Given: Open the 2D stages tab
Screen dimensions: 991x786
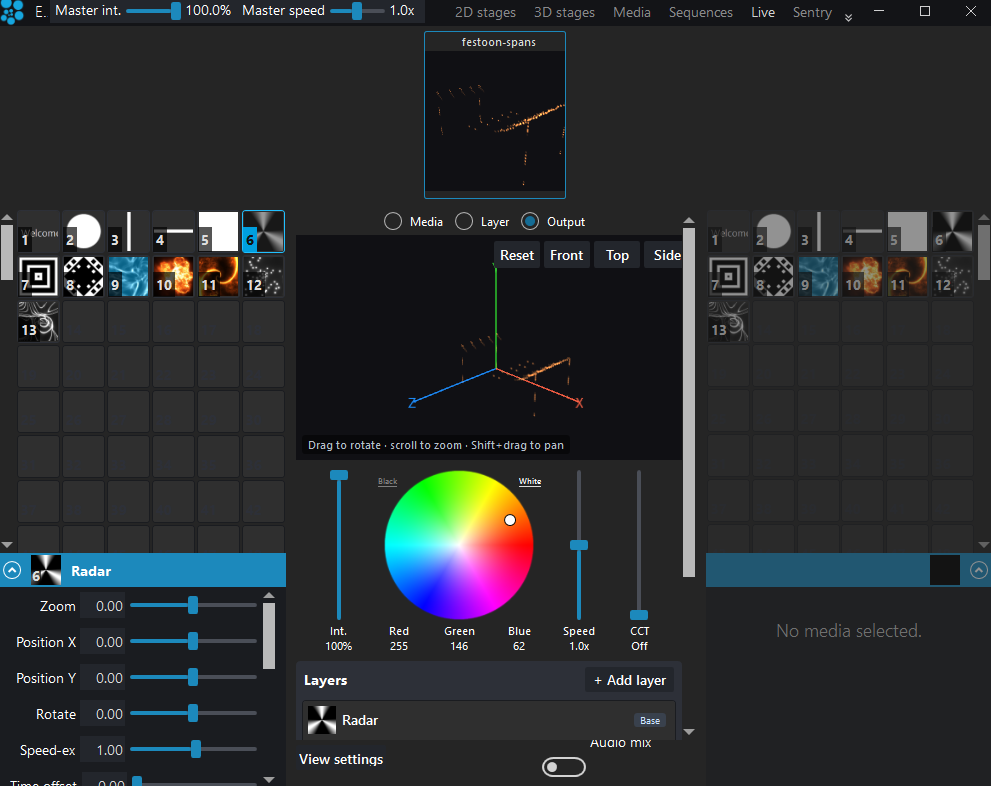Looking at the screenshot, I should click(485, 12).
